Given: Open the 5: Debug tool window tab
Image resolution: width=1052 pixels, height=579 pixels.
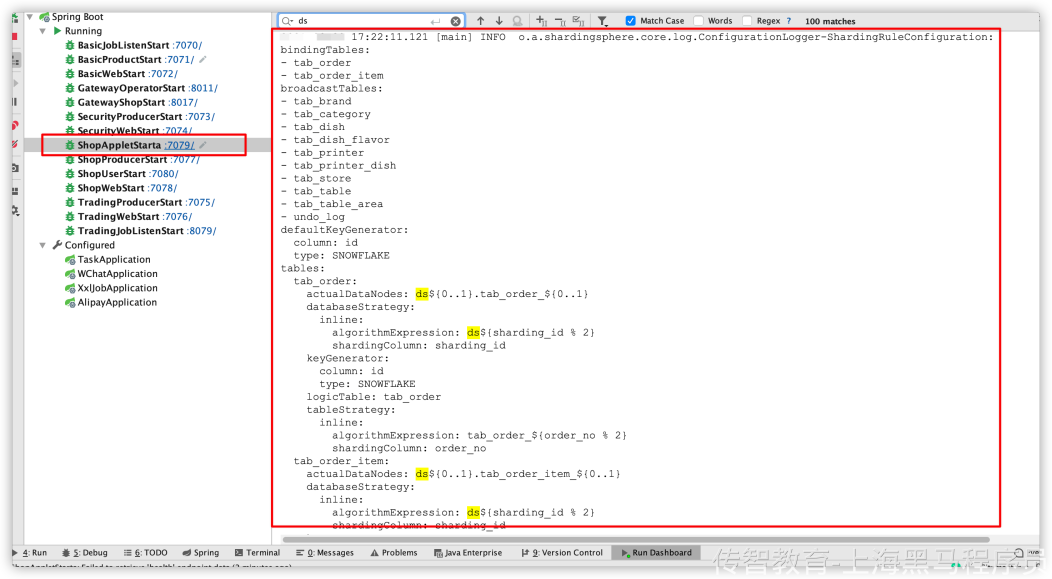Looking at the screenshot, I should click(x=85, y=553).
